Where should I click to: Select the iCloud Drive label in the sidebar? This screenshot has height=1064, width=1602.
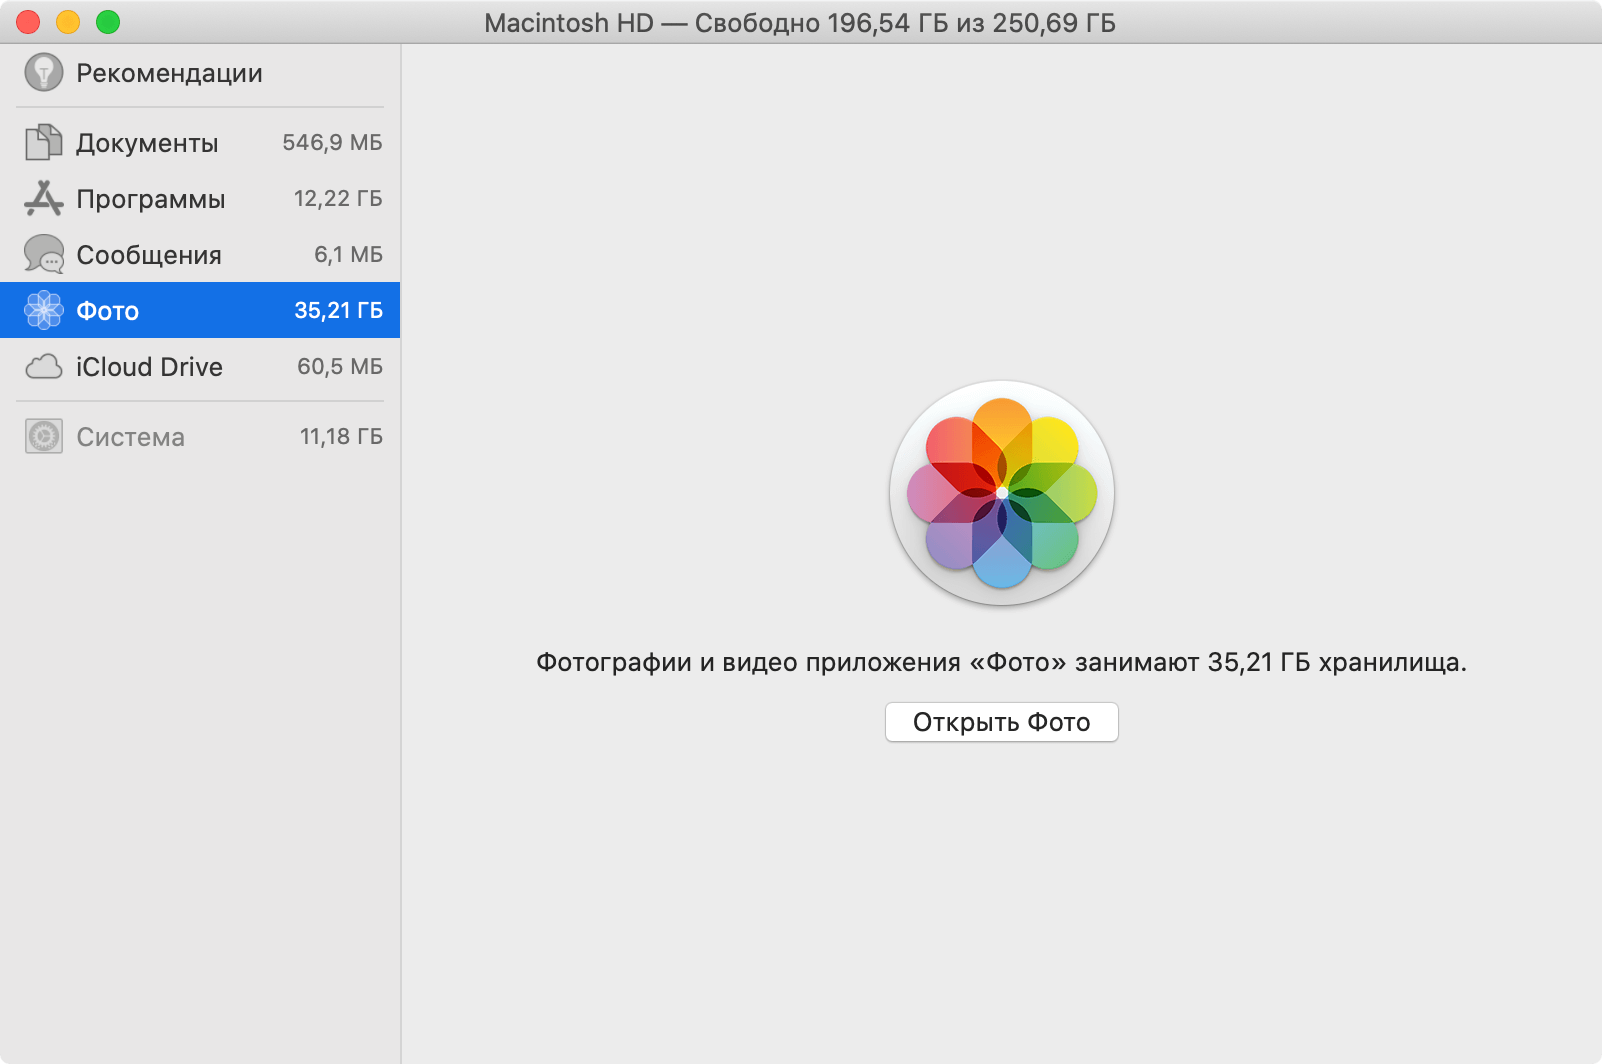pos(149,367)
